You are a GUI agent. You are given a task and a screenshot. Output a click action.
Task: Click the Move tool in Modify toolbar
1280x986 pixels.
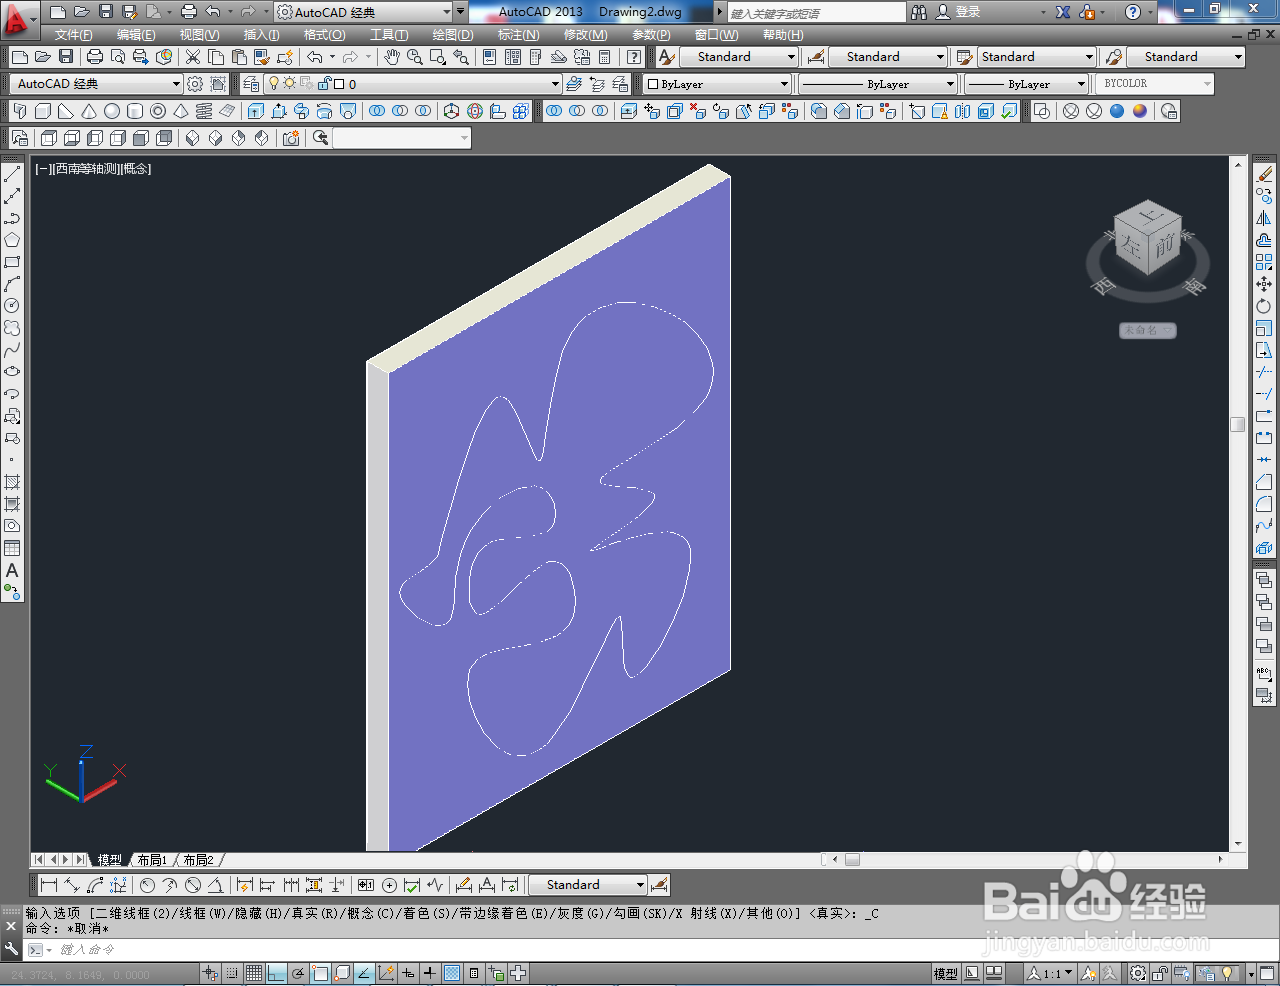1264,284
